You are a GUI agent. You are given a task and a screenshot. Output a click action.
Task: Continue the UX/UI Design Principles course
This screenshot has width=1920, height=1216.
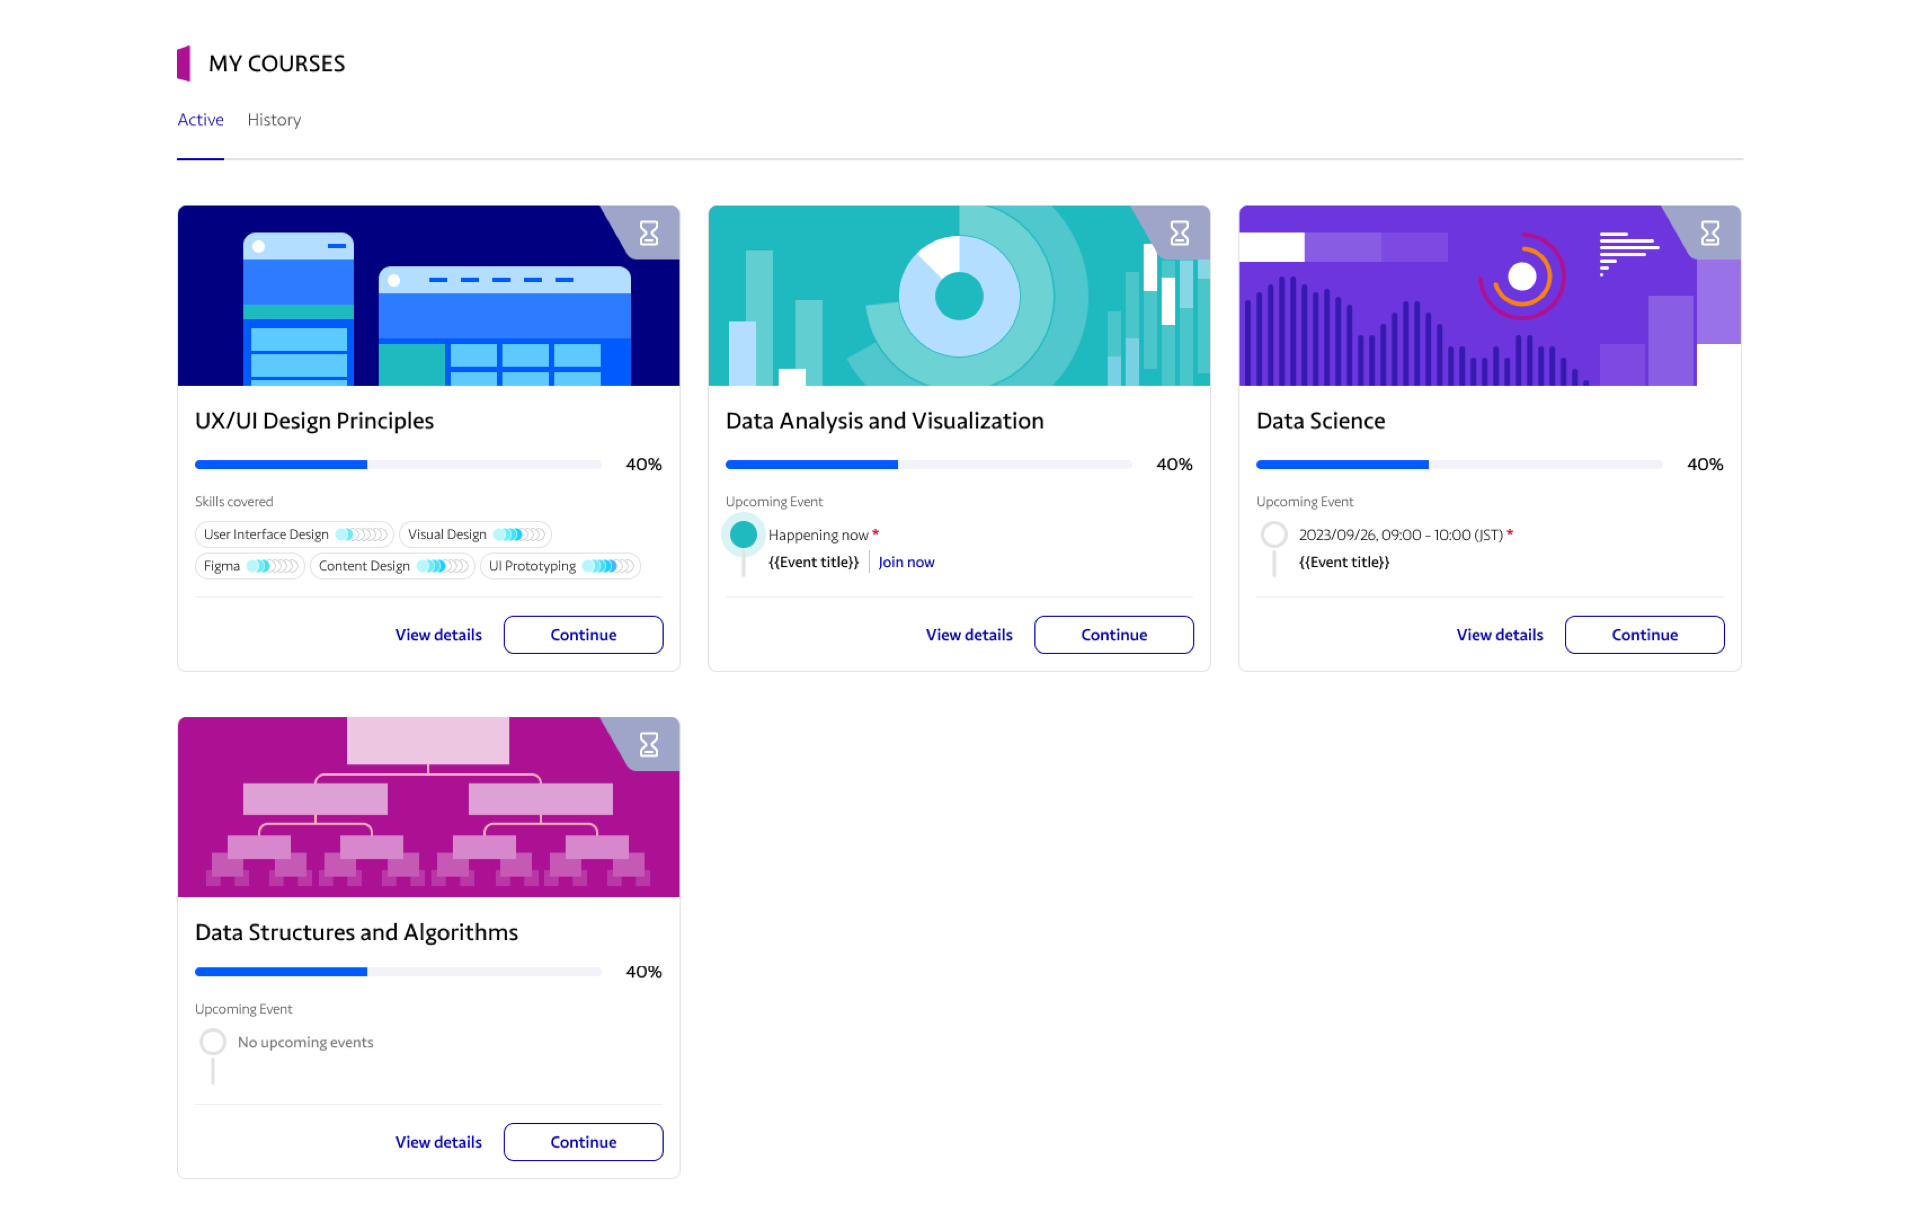point(583,635)
